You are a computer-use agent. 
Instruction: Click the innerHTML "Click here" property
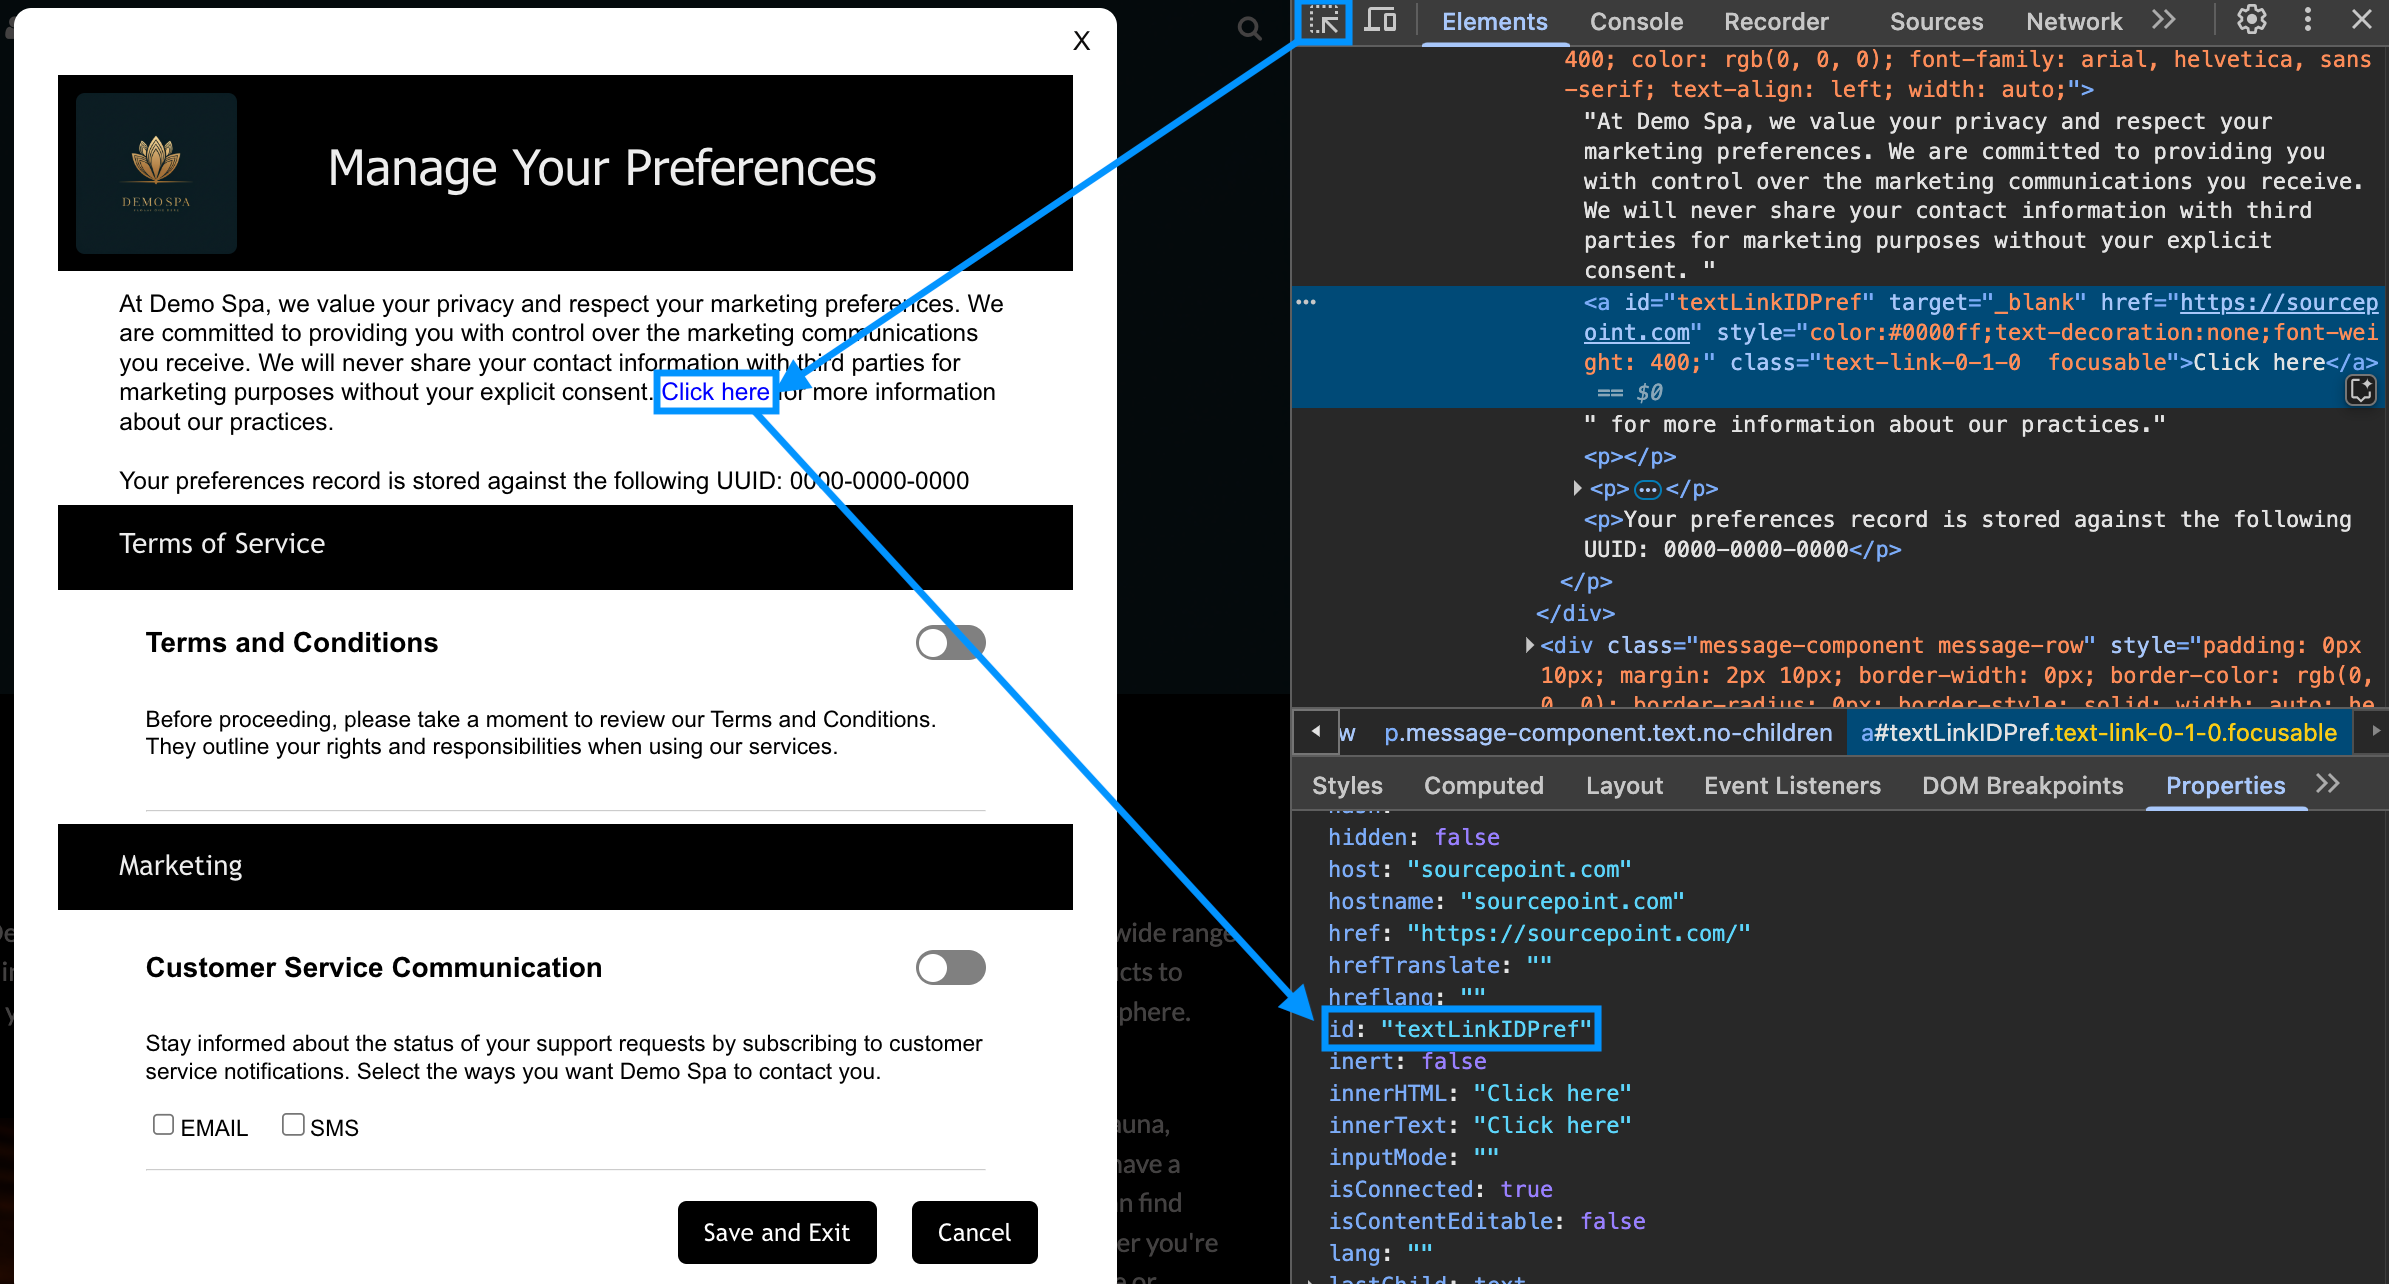point(1480,1093)
